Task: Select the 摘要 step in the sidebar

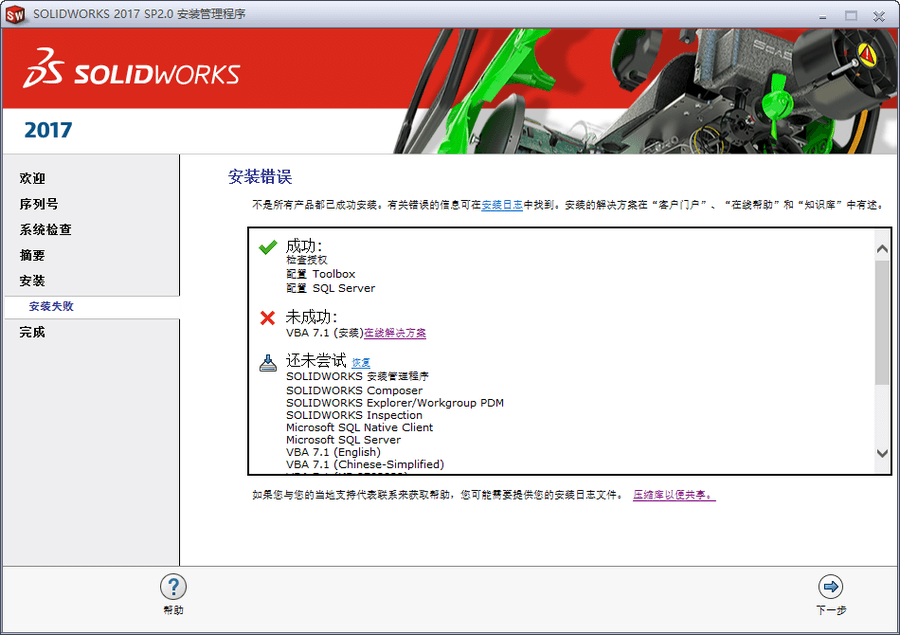Action: [31, 255]
